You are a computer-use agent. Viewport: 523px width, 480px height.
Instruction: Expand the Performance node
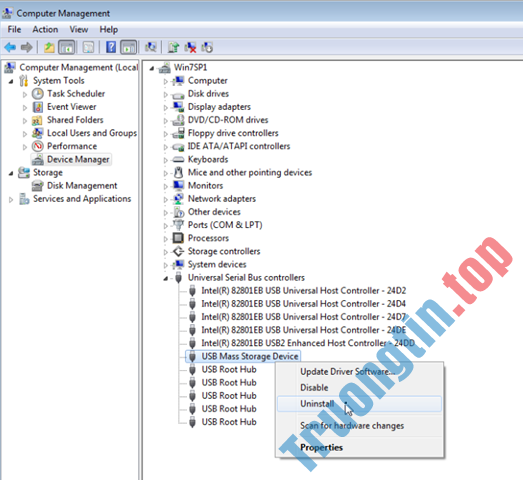[25, 147]
